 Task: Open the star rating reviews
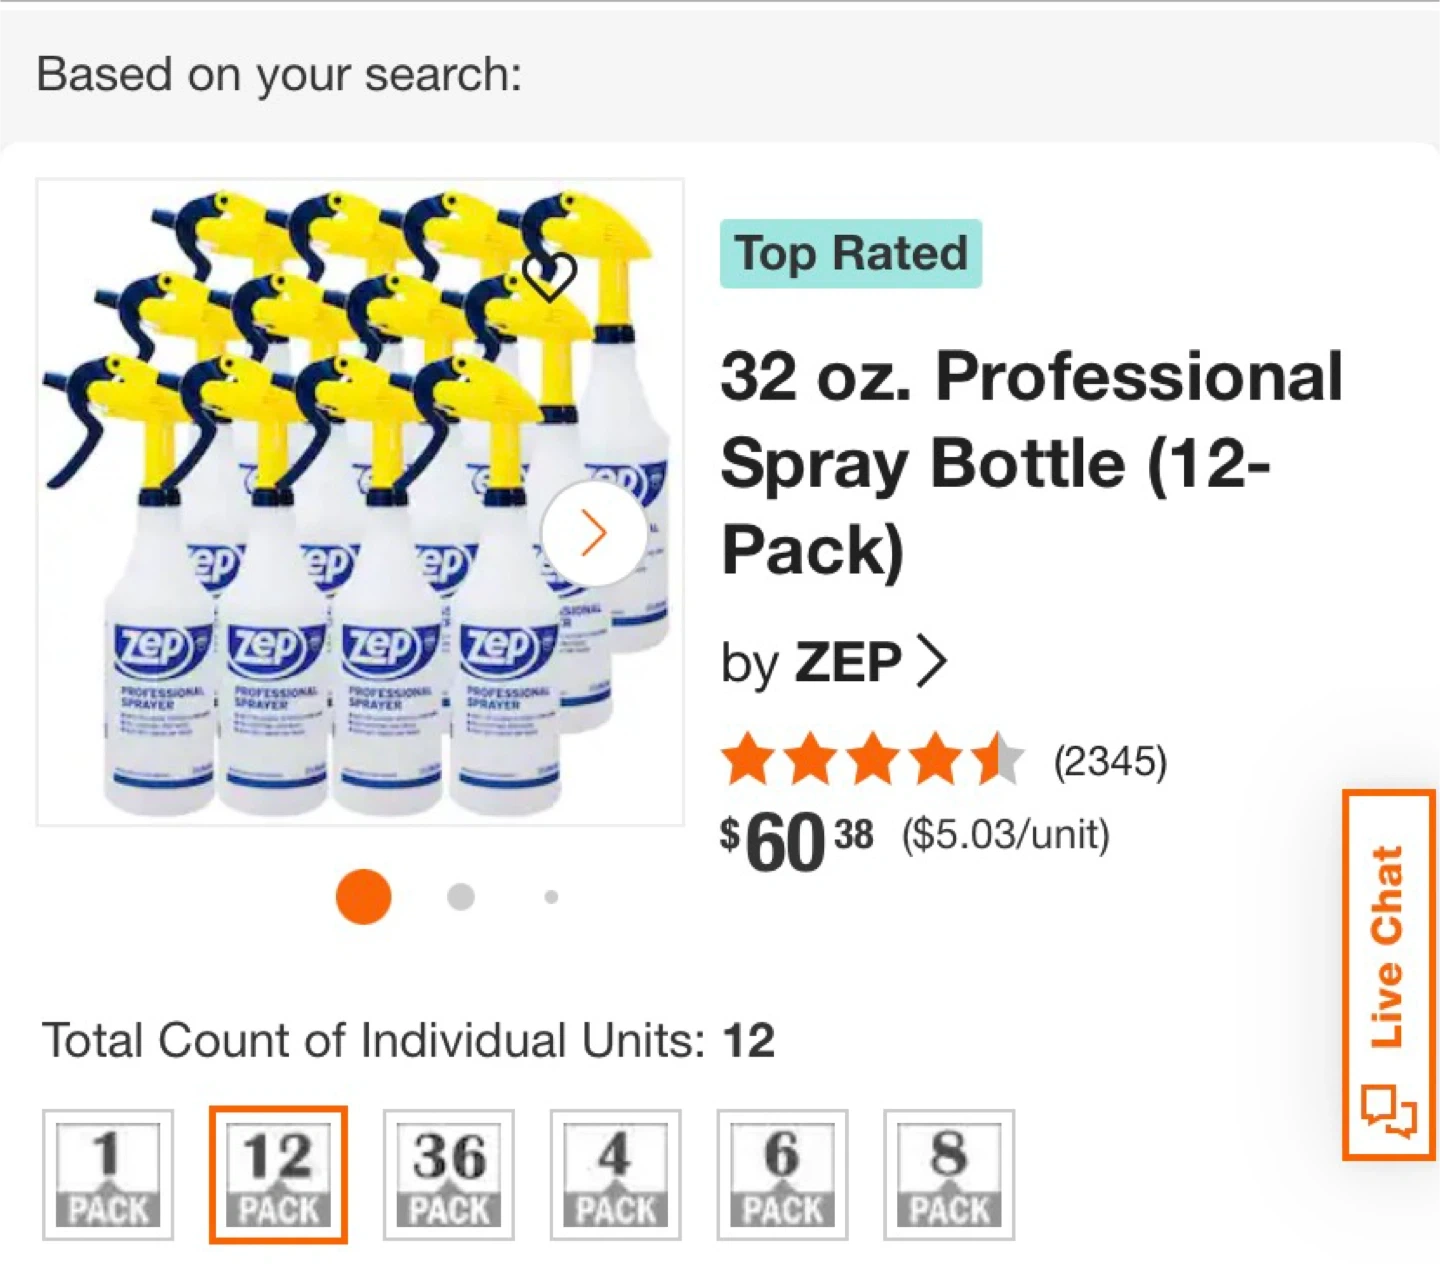point(872,761)
